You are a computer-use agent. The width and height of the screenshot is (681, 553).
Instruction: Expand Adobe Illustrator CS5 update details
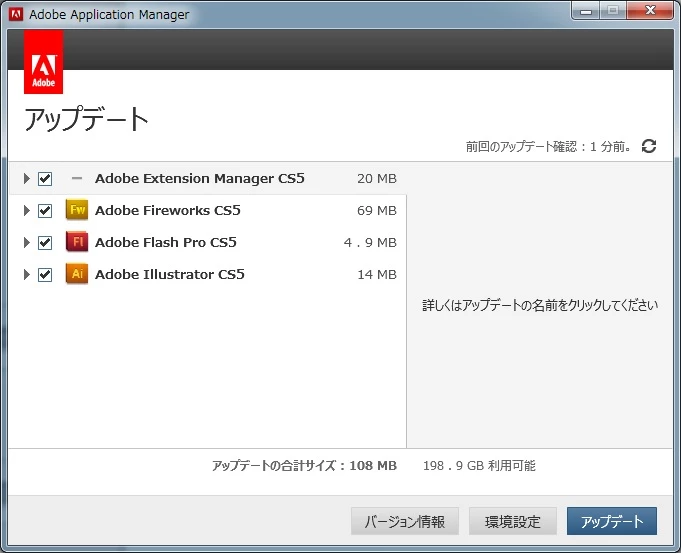[x=26, y=274]
